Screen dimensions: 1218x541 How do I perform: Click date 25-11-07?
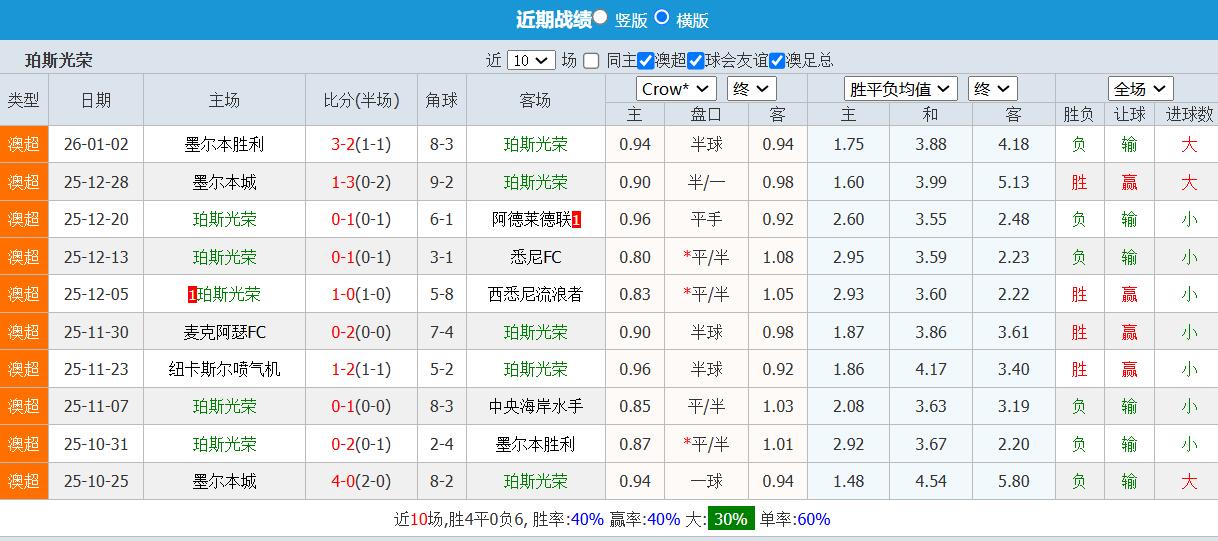[96, 406]
